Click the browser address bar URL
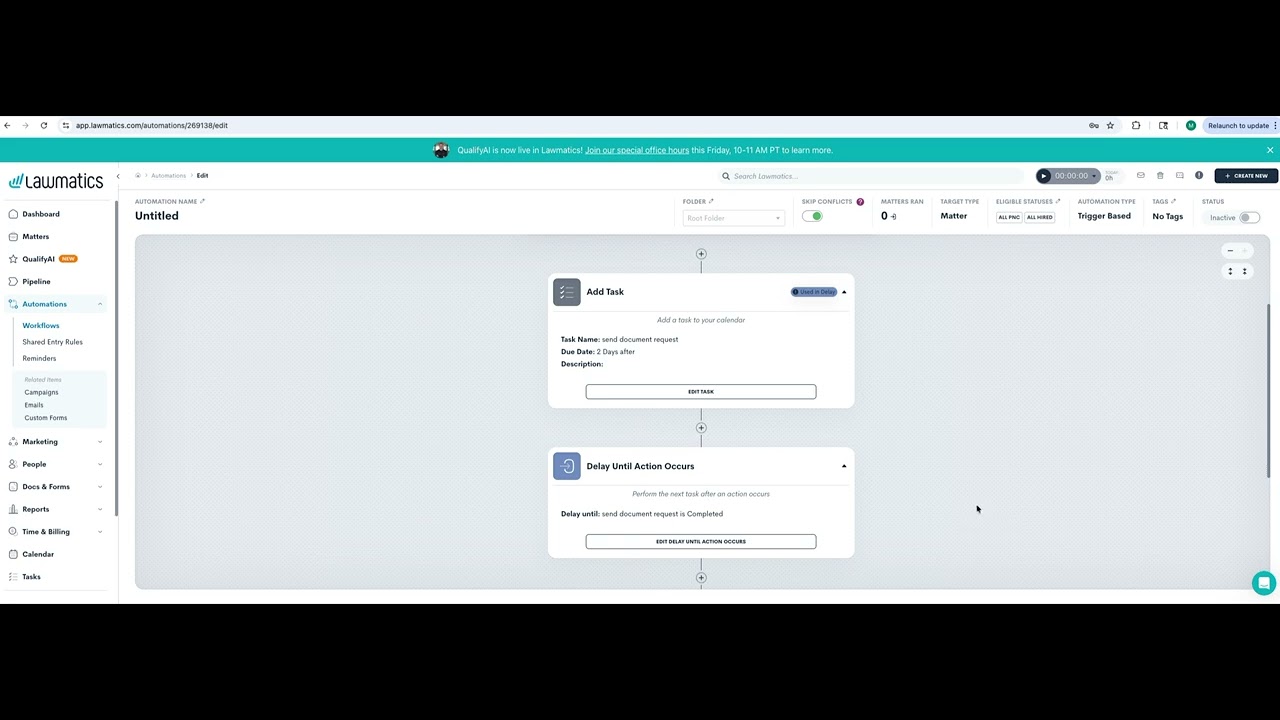The image size is (1280, 720). click(152, 126)
